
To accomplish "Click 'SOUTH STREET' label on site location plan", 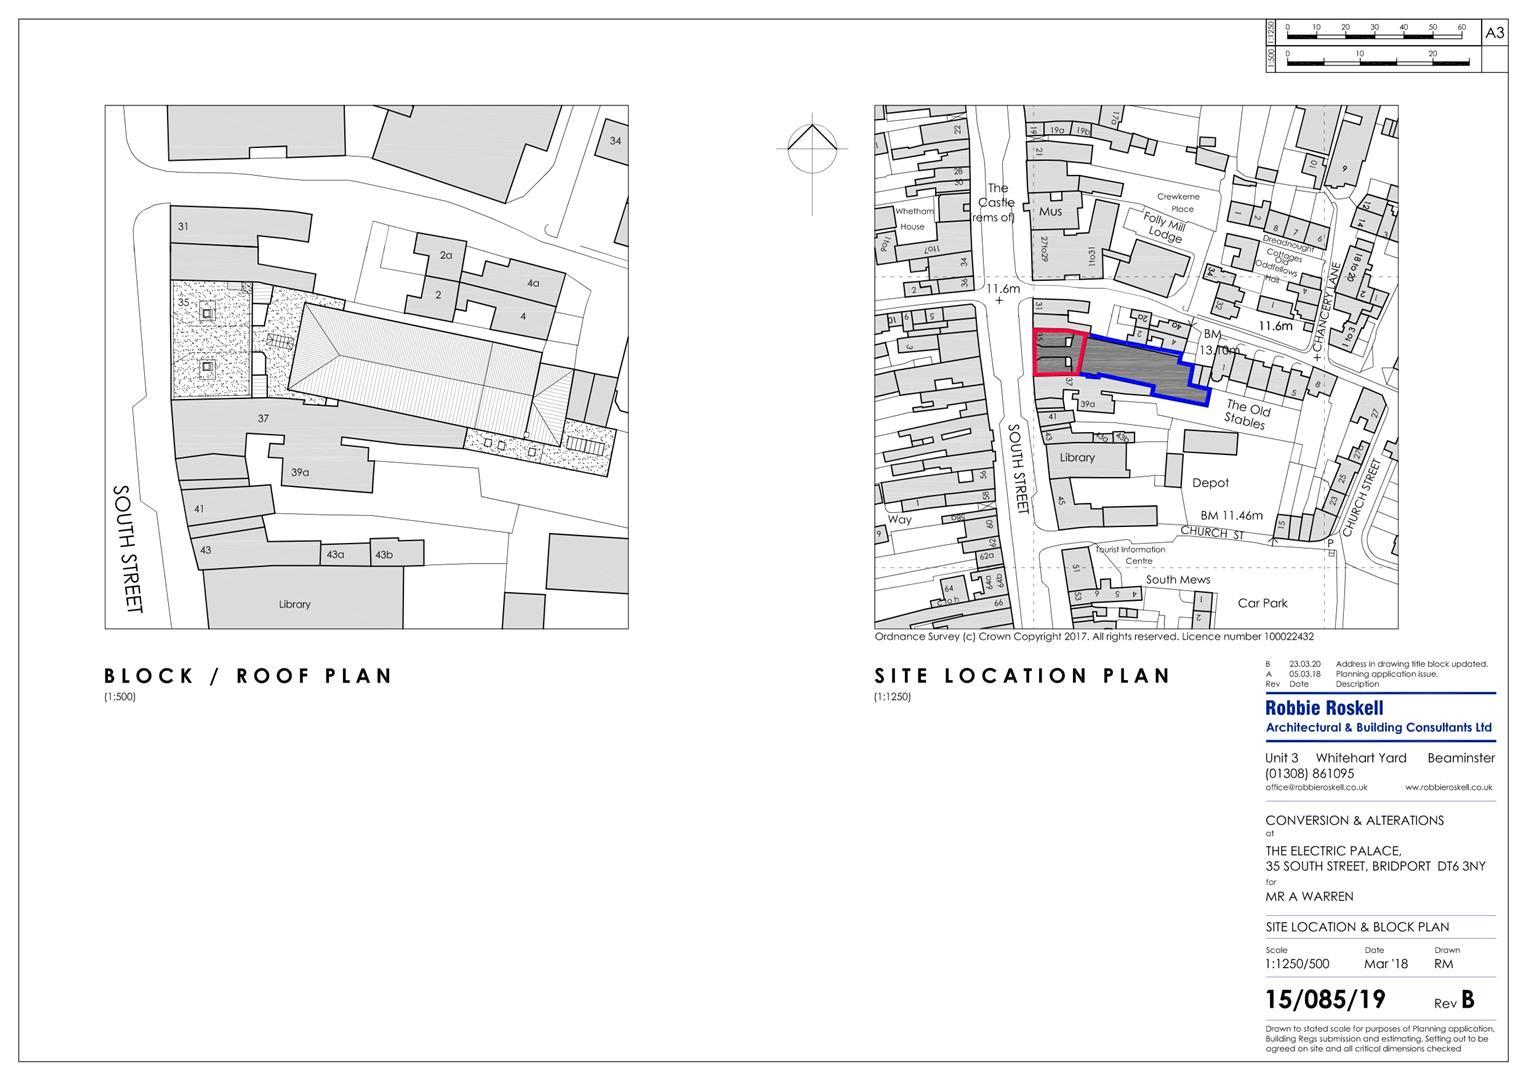I will (1018, 469).
